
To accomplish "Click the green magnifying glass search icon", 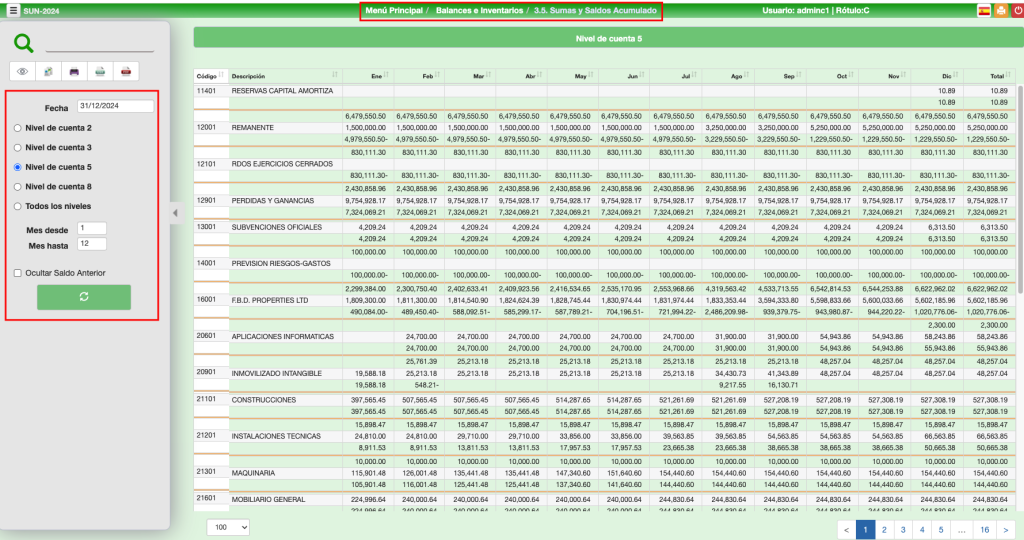I will 24,43.
